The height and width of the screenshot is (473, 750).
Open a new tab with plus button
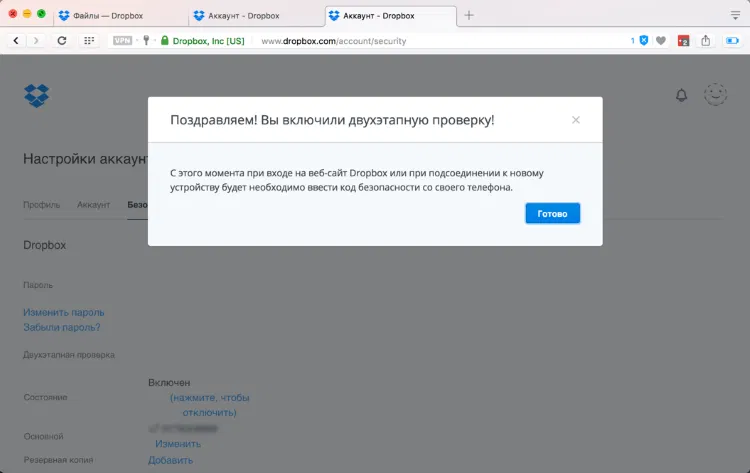tap(469, 15)
